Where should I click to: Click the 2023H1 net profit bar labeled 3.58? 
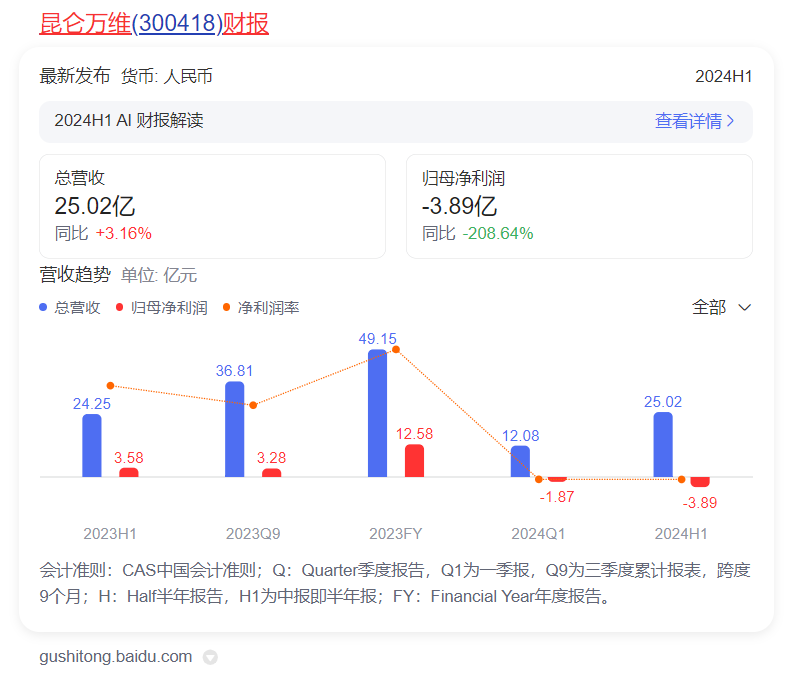[129, 472]
